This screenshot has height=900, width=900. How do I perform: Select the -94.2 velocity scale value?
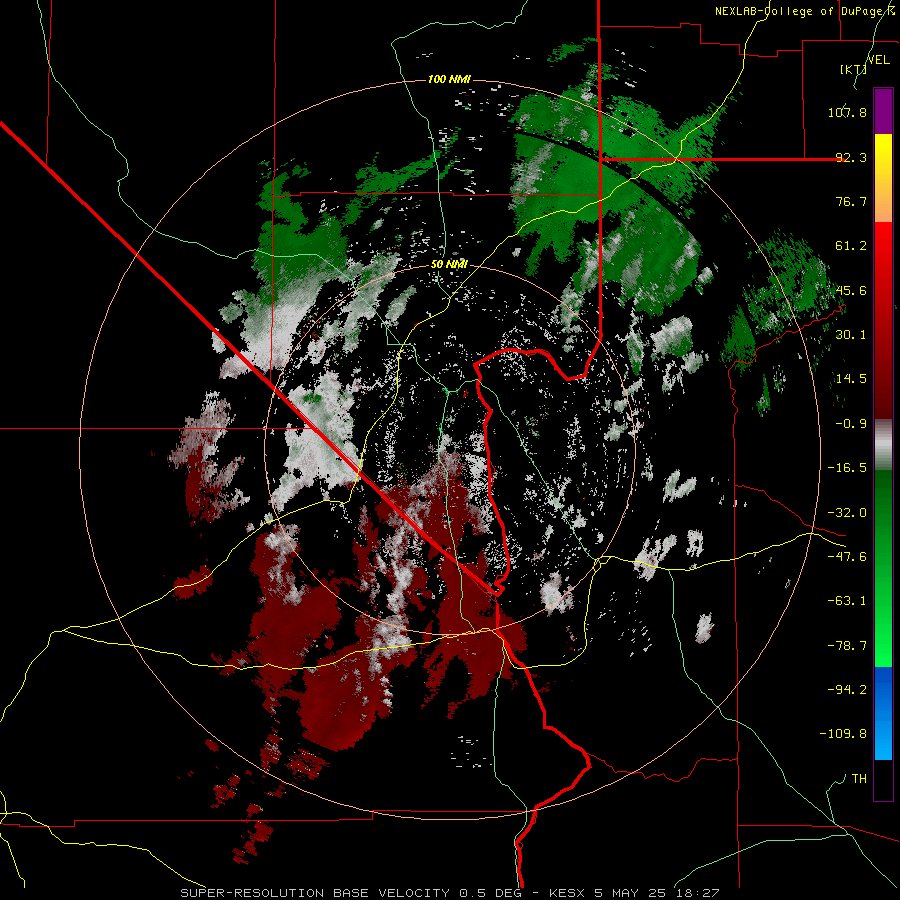[847, 690]
